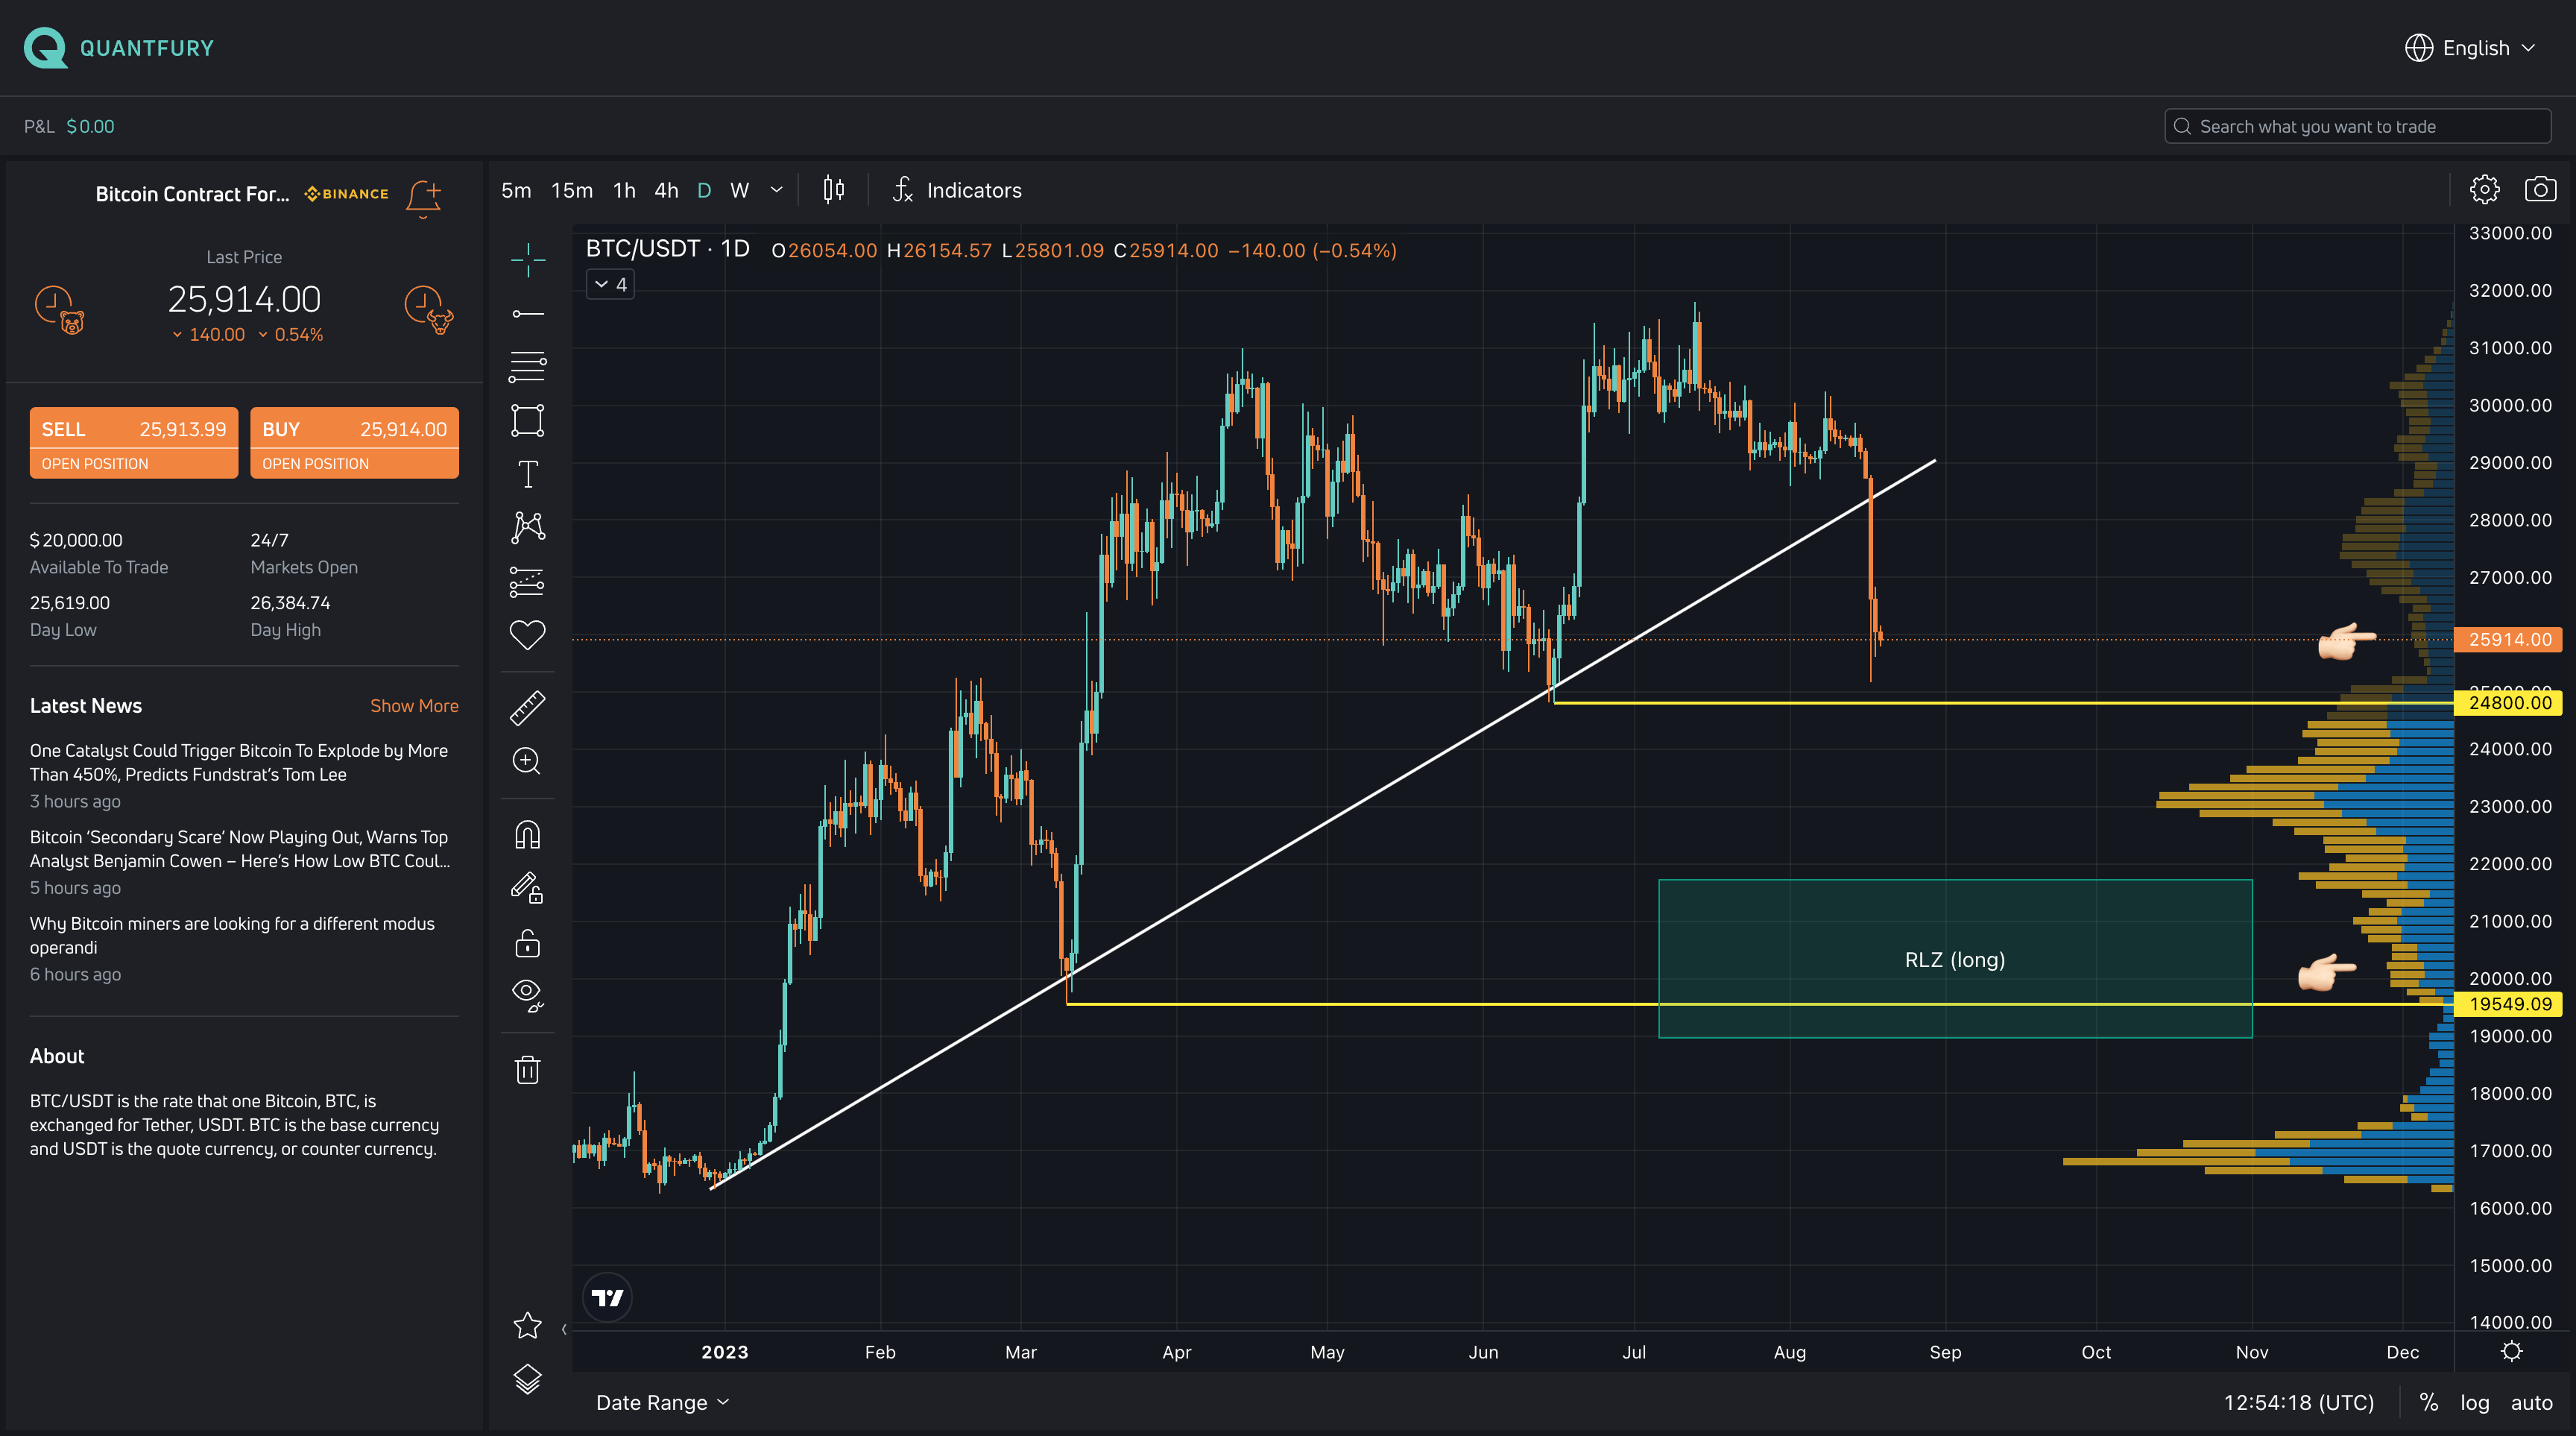Click Show More news link
Screen dimensions: 2576x1436
(x=414, y=706)
